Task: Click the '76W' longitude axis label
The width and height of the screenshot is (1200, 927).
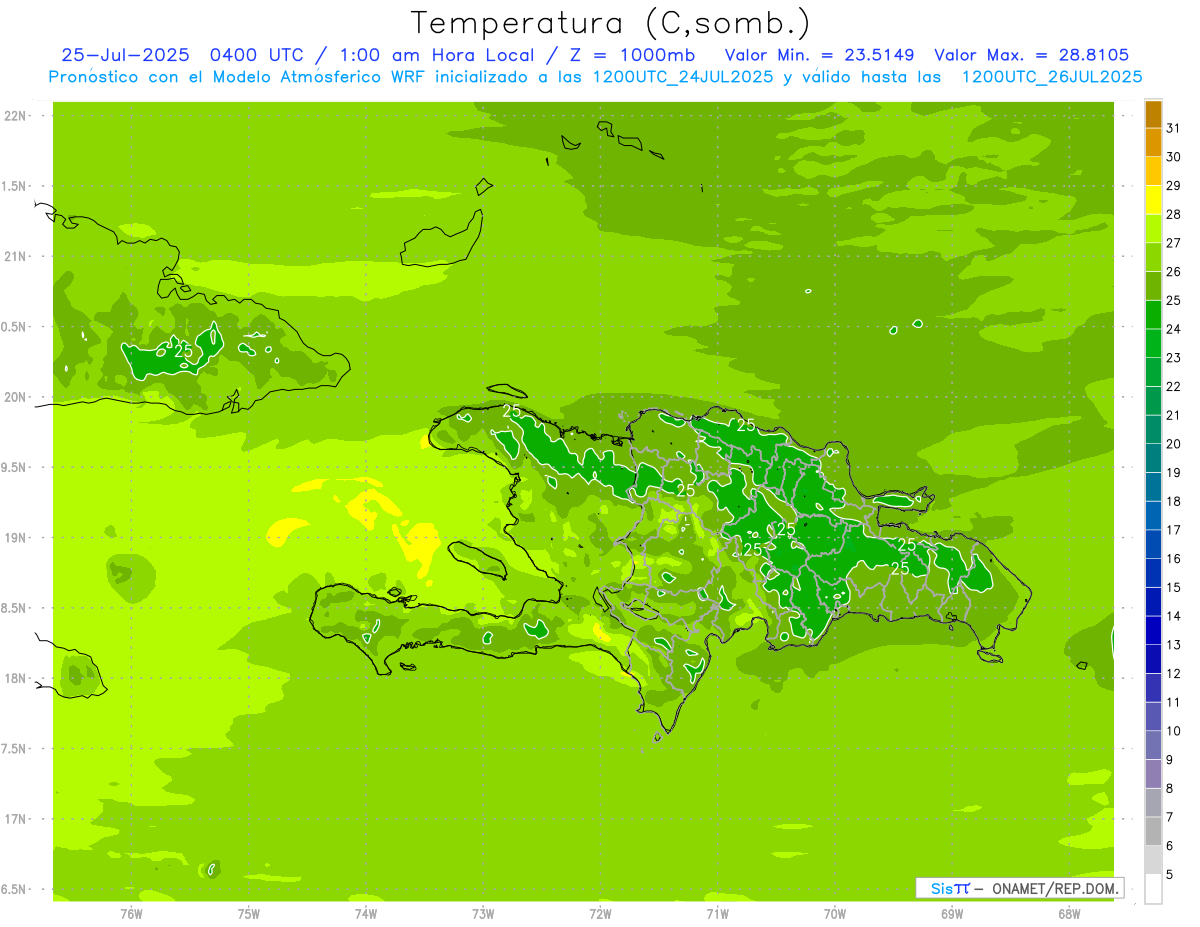Action: [x=131, y=914]
